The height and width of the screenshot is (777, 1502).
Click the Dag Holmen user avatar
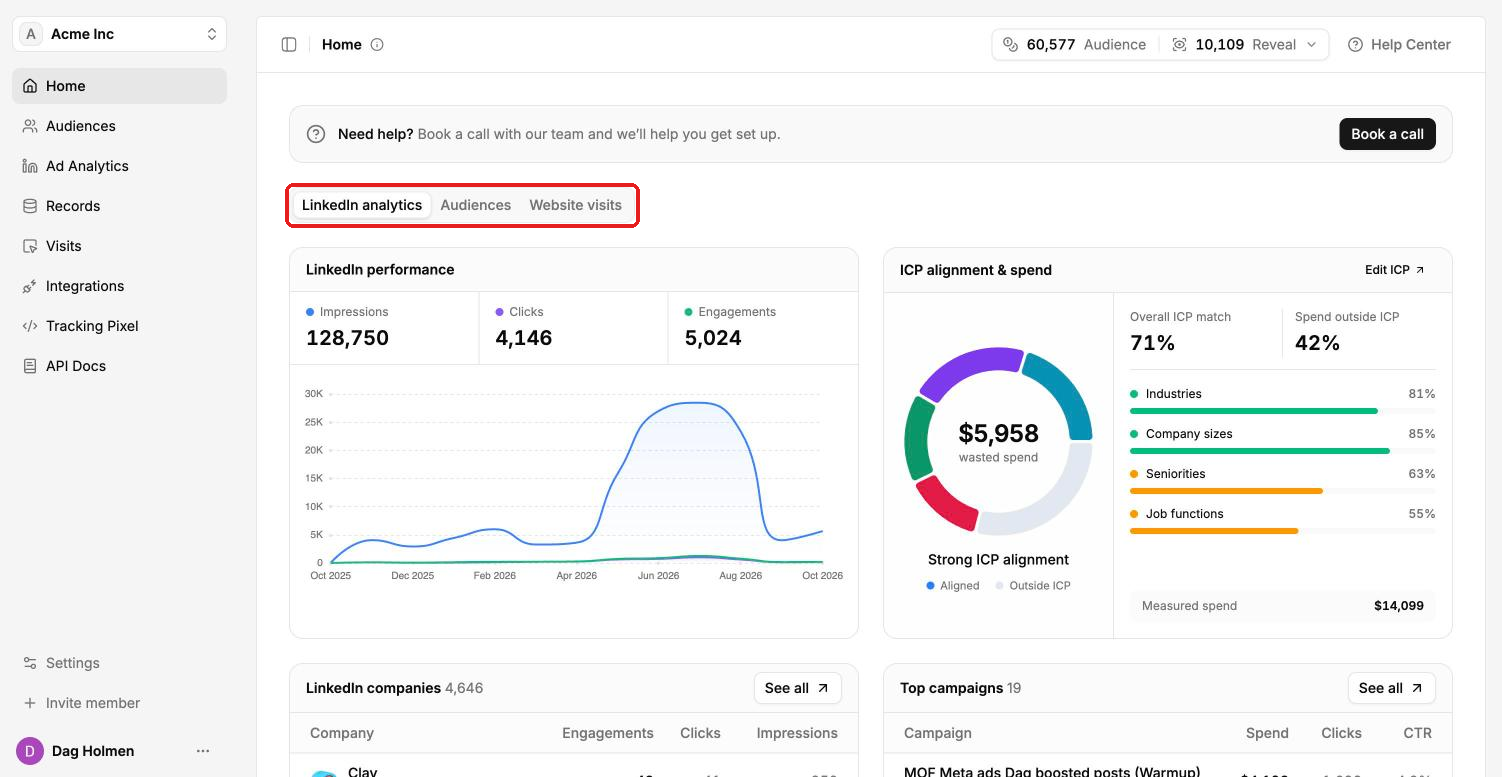[x=30, y=751]
